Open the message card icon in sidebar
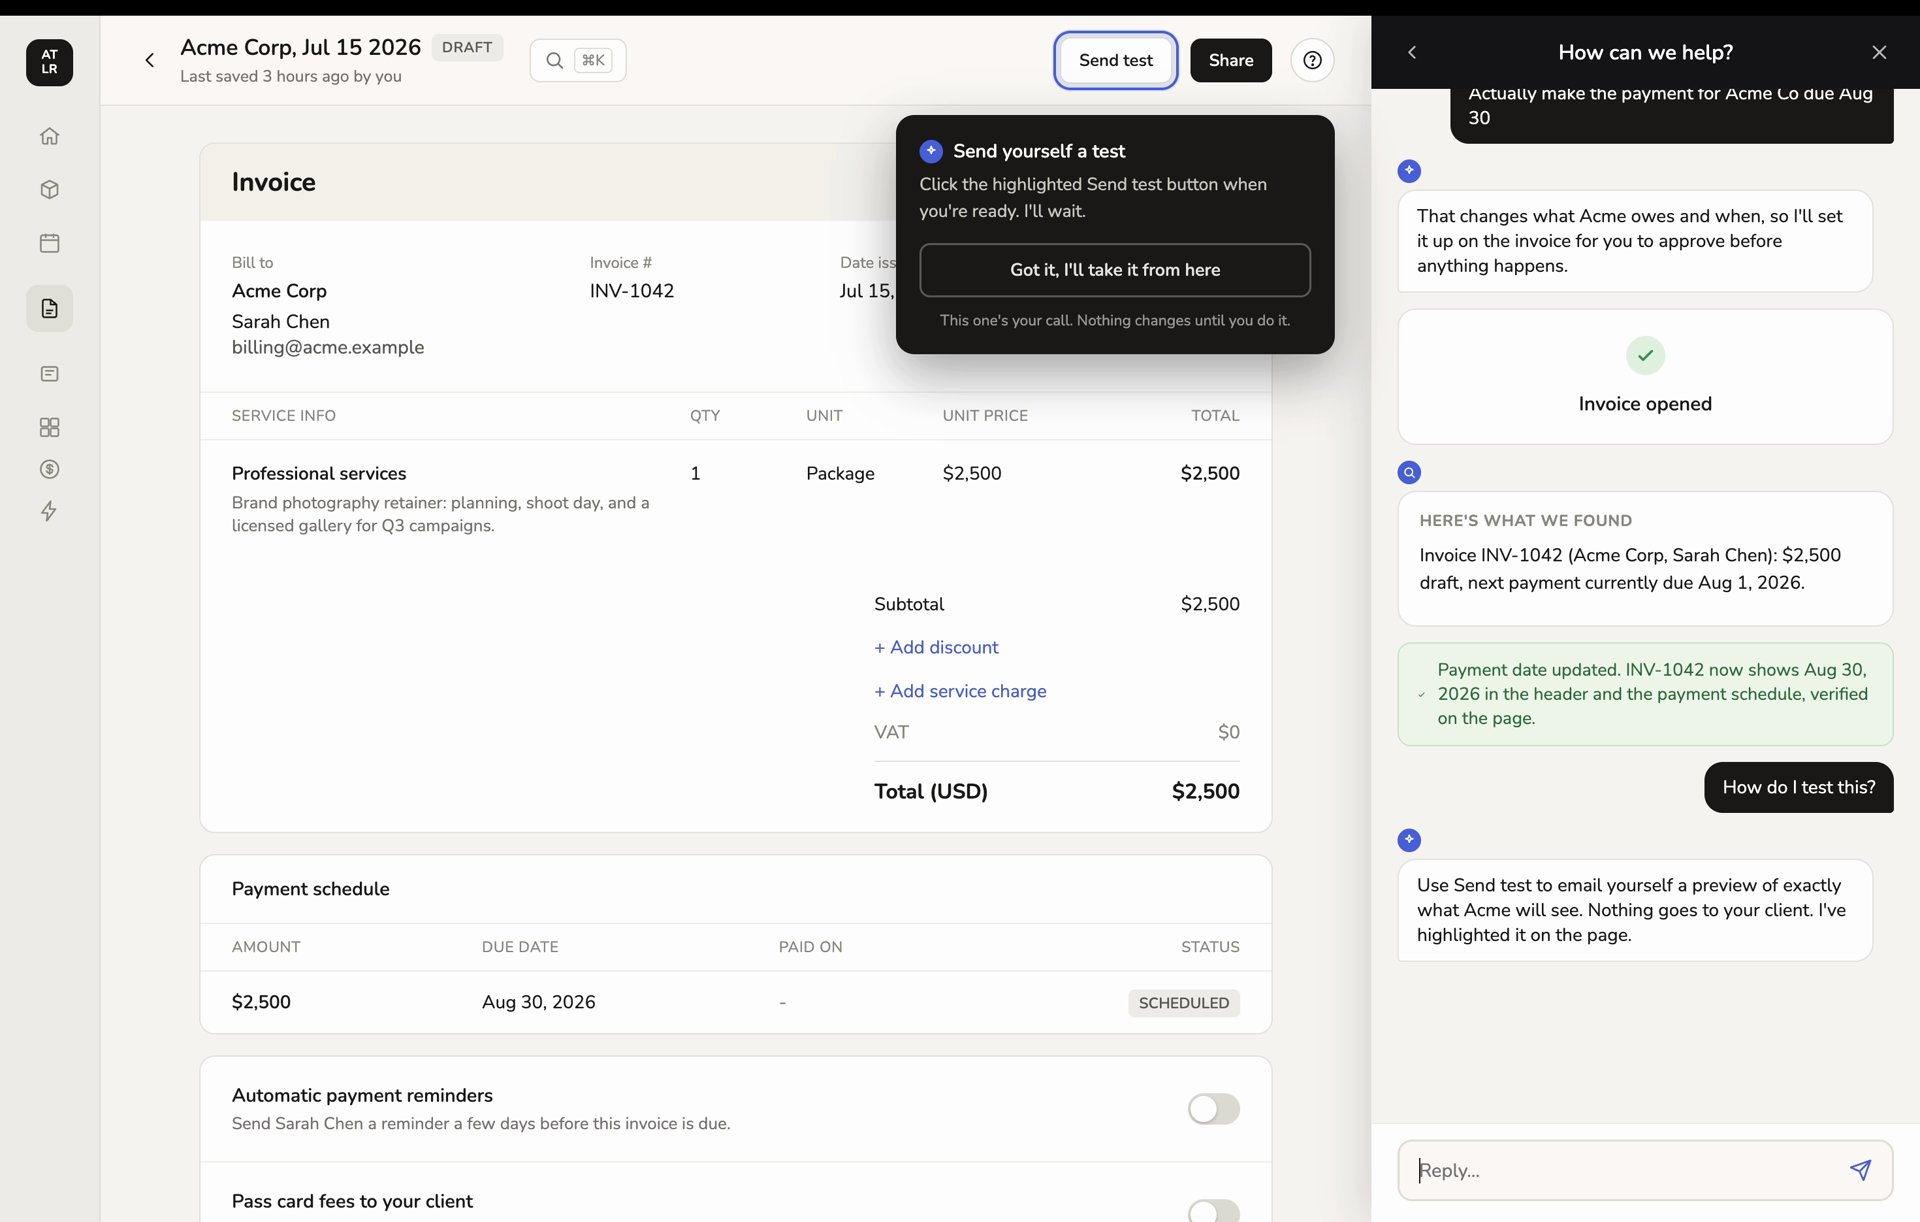Screen dimensions: 1920x1222 pyautogui.click(x=49, y=374)
